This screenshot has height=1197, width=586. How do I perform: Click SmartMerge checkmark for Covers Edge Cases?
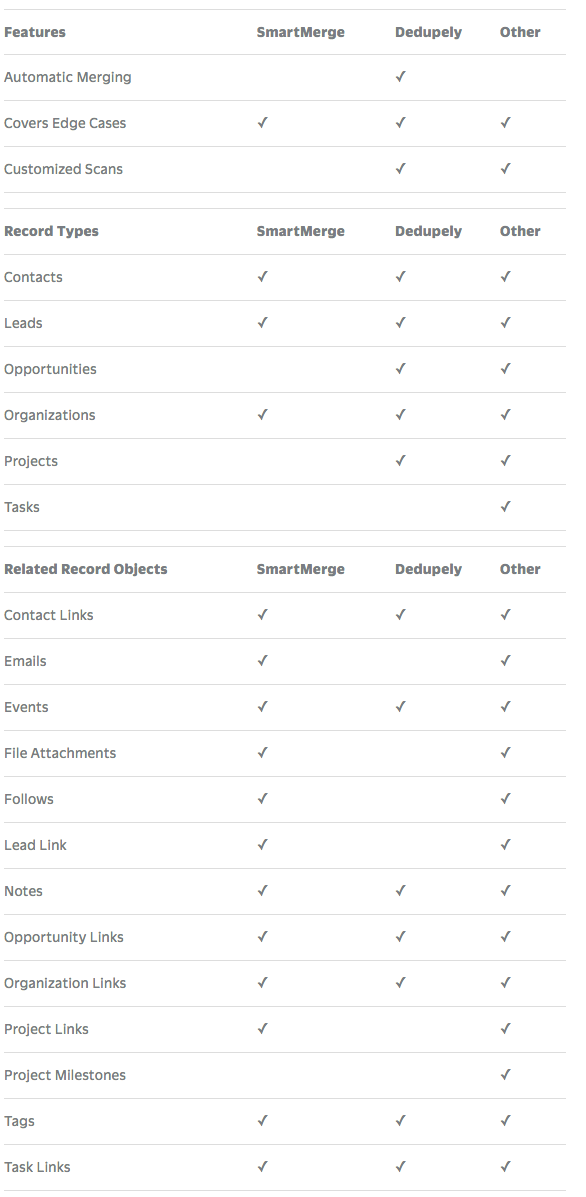click(x=262, y=122)
